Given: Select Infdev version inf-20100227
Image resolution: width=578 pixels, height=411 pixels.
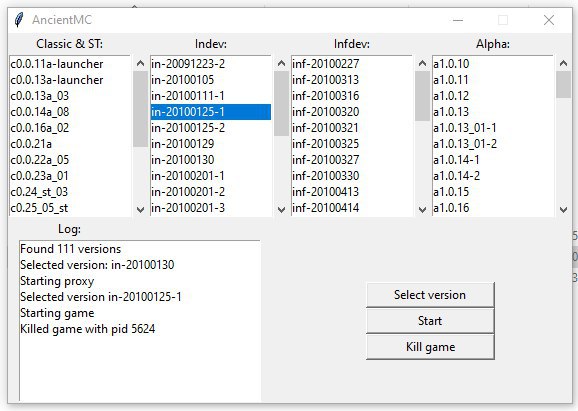Looking at the screenshot, I should click(352, 64).
